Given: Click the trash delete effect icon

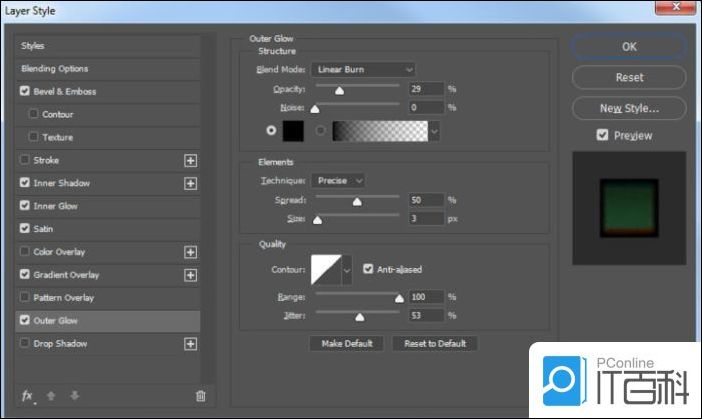Looking at the screenshot, I should pos(201,396).
